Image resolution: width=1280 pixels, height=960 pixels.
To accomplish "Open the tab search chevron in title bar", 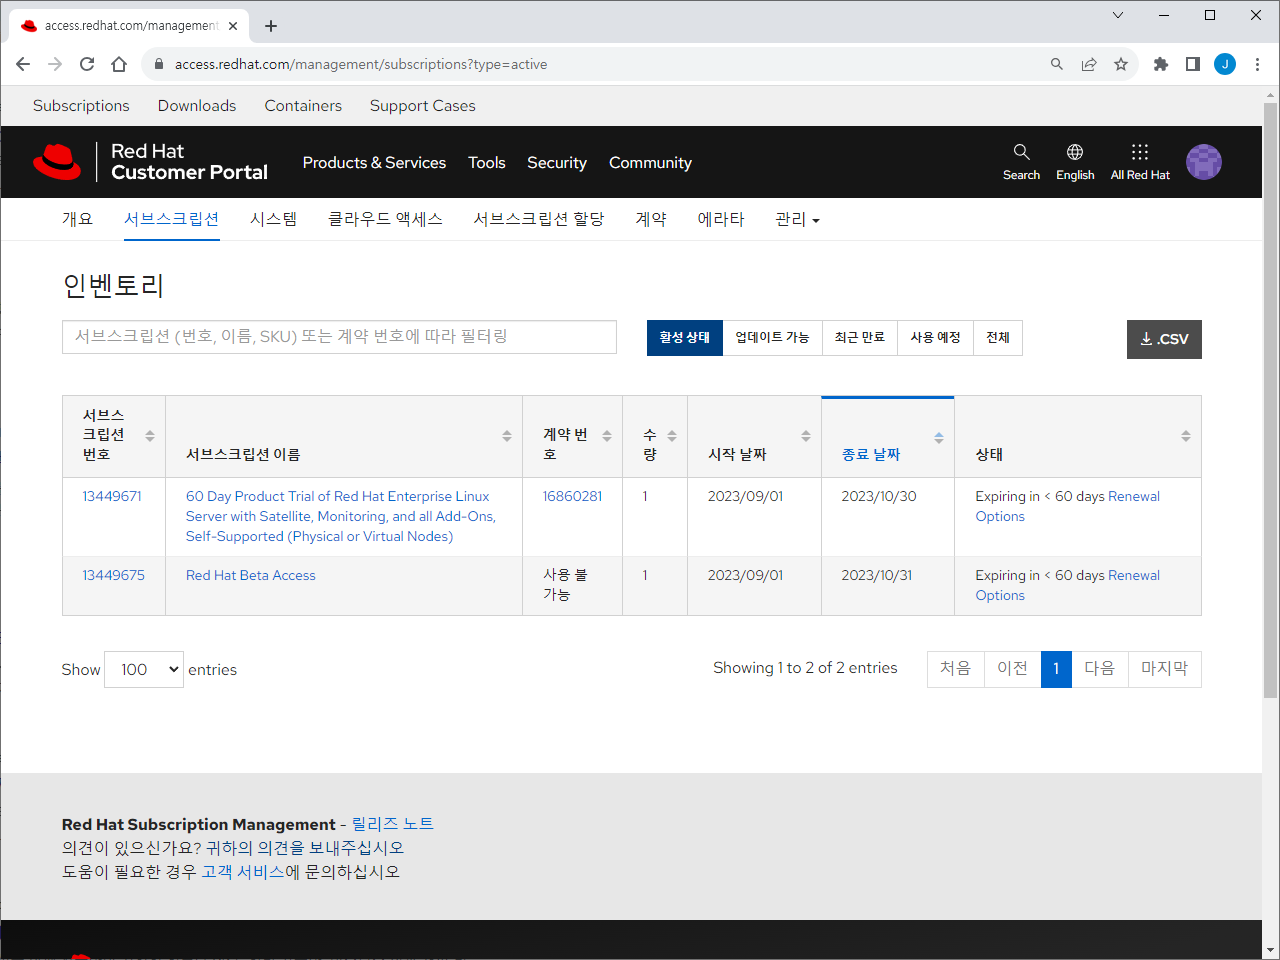I will [1118, 15].
